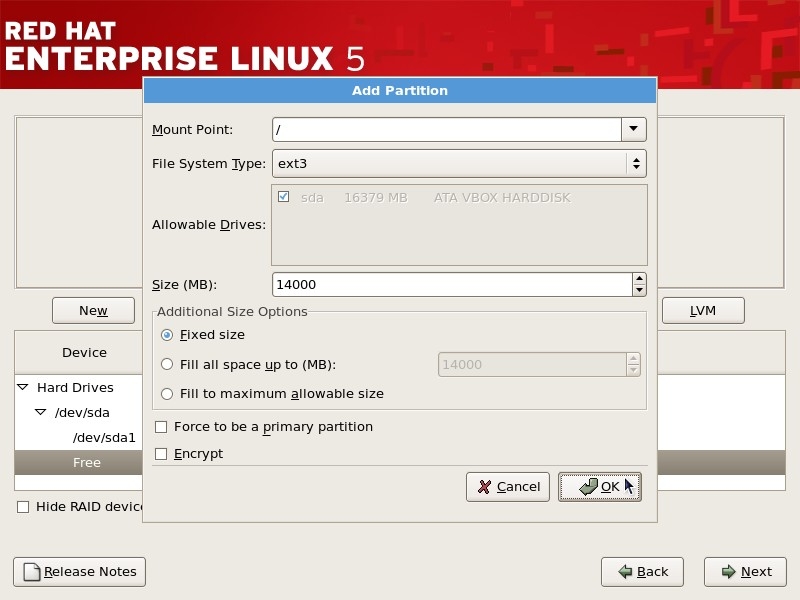Confirm the partition with OK button
The image size is (800, 600).
coord(599,487)
